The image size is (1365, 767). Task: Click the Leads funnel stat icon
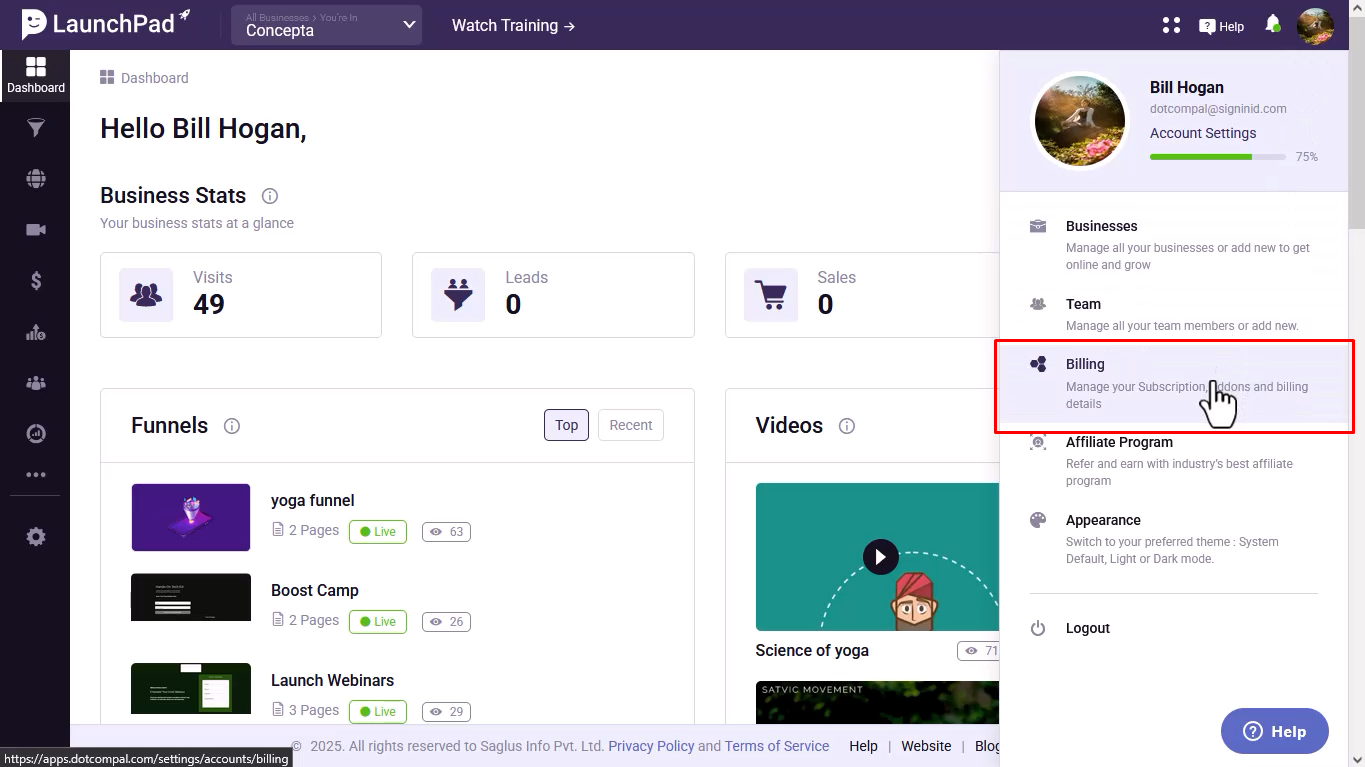tap(458, 295)
